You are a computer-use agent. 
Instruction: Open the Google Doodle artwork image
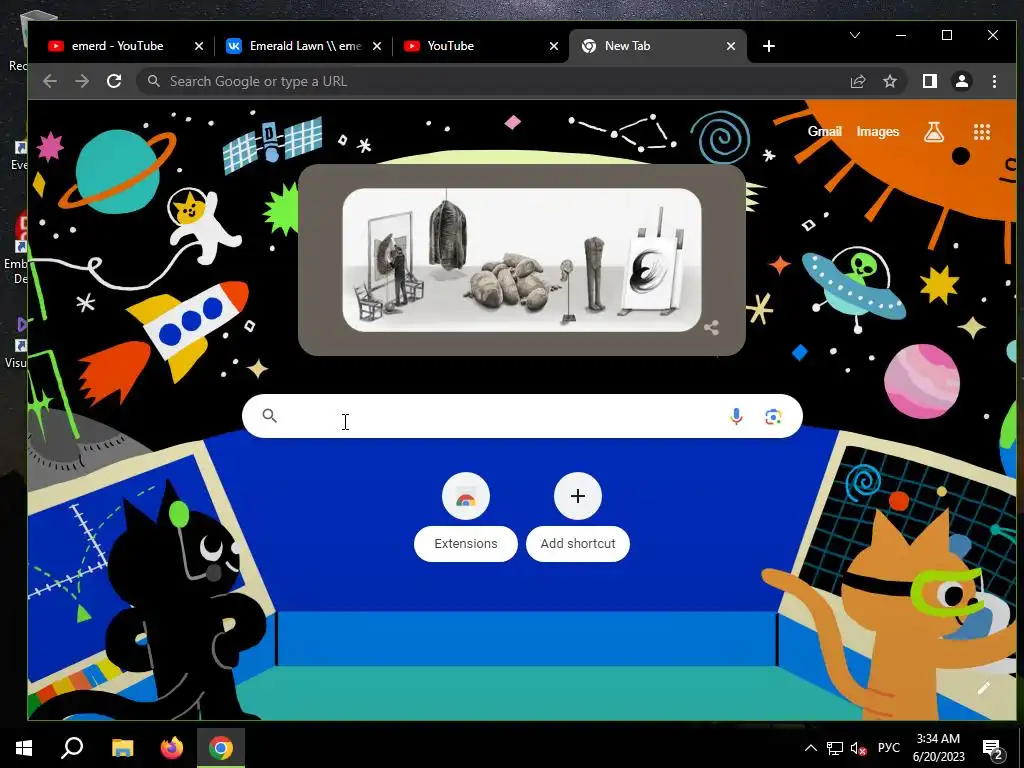[522, 260]
